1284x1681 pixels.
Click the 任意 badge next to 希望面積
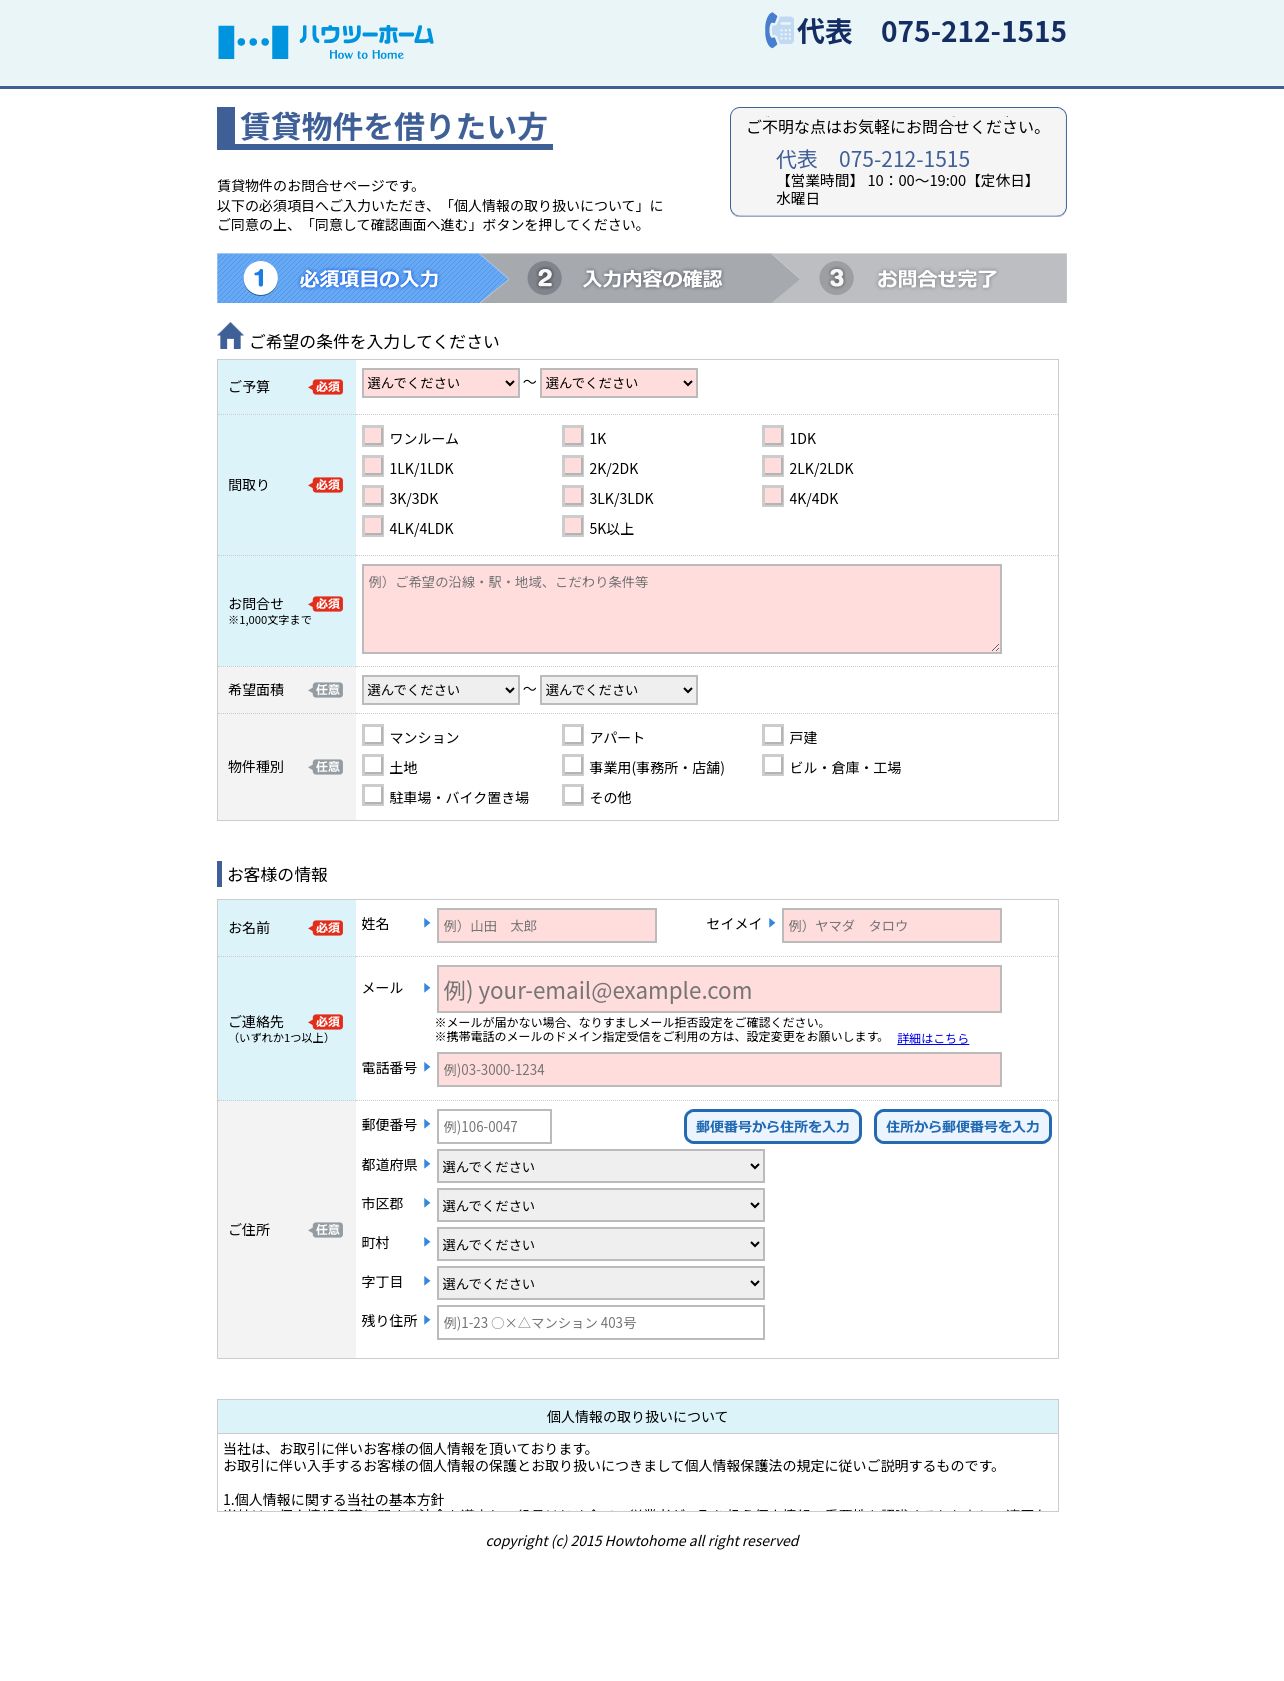[326, 690]
